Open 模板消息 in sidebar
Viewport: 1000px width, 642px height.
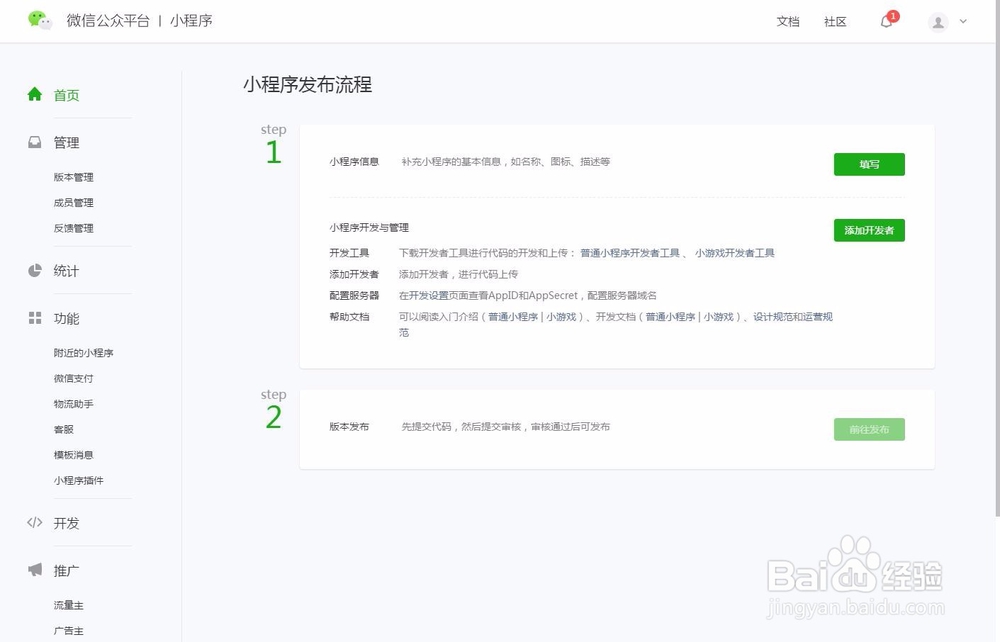tap(73, 455)
